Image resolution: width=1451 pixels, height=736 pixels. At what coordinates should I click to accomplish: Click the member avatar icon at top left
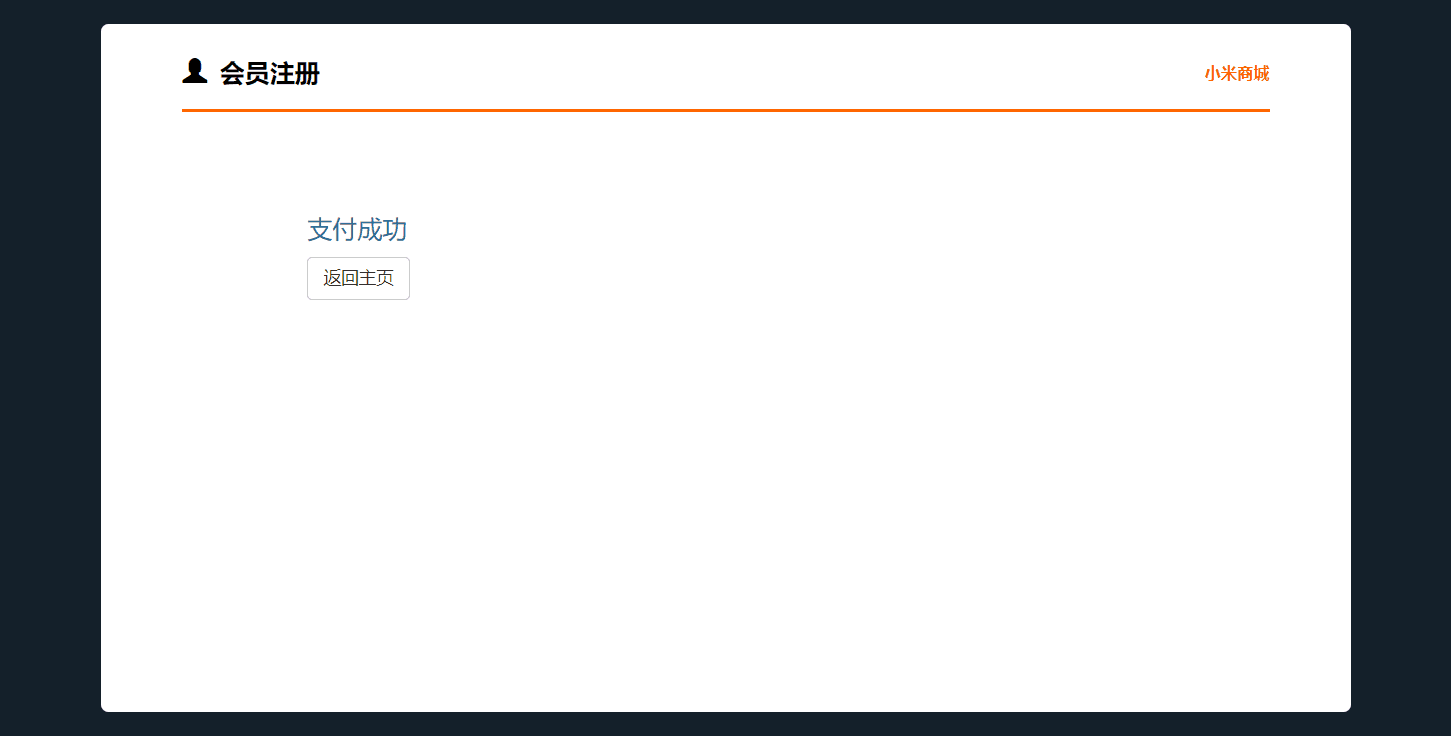click(194, 71)
